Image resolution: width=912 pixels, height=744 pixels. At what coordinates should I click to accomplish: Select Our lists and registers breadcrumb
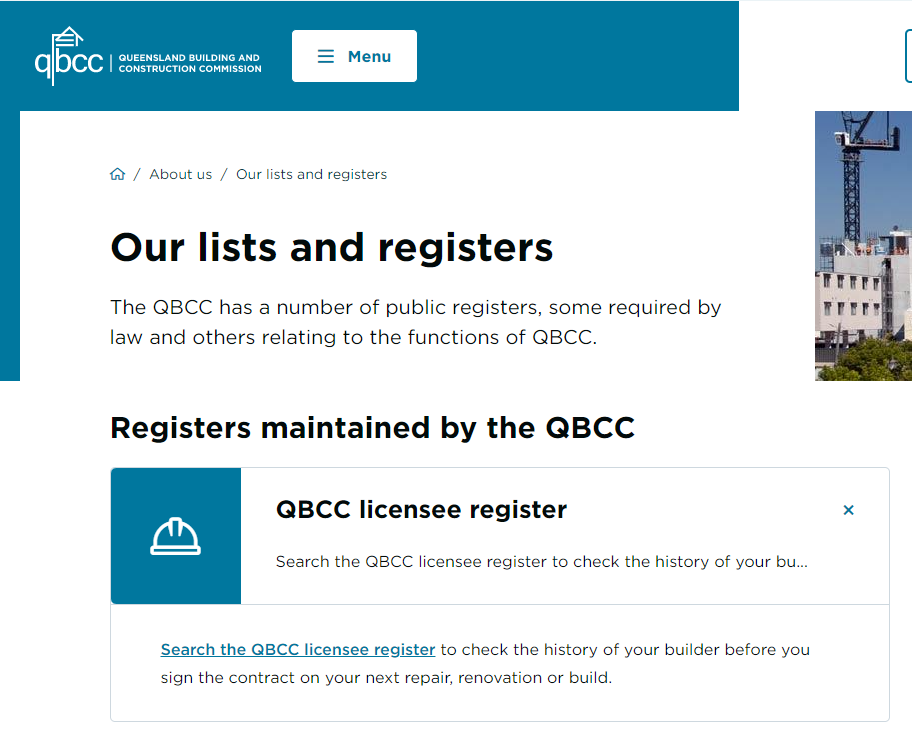click(311, 174)
